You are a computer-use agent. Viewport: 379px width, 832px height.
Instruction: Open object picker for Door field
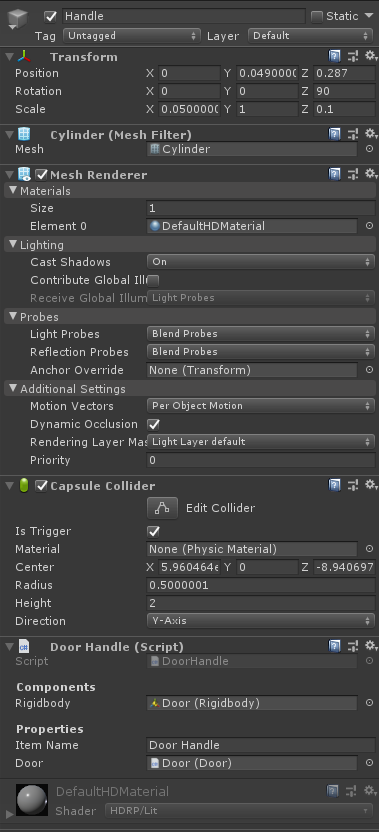tap(369, 763)
